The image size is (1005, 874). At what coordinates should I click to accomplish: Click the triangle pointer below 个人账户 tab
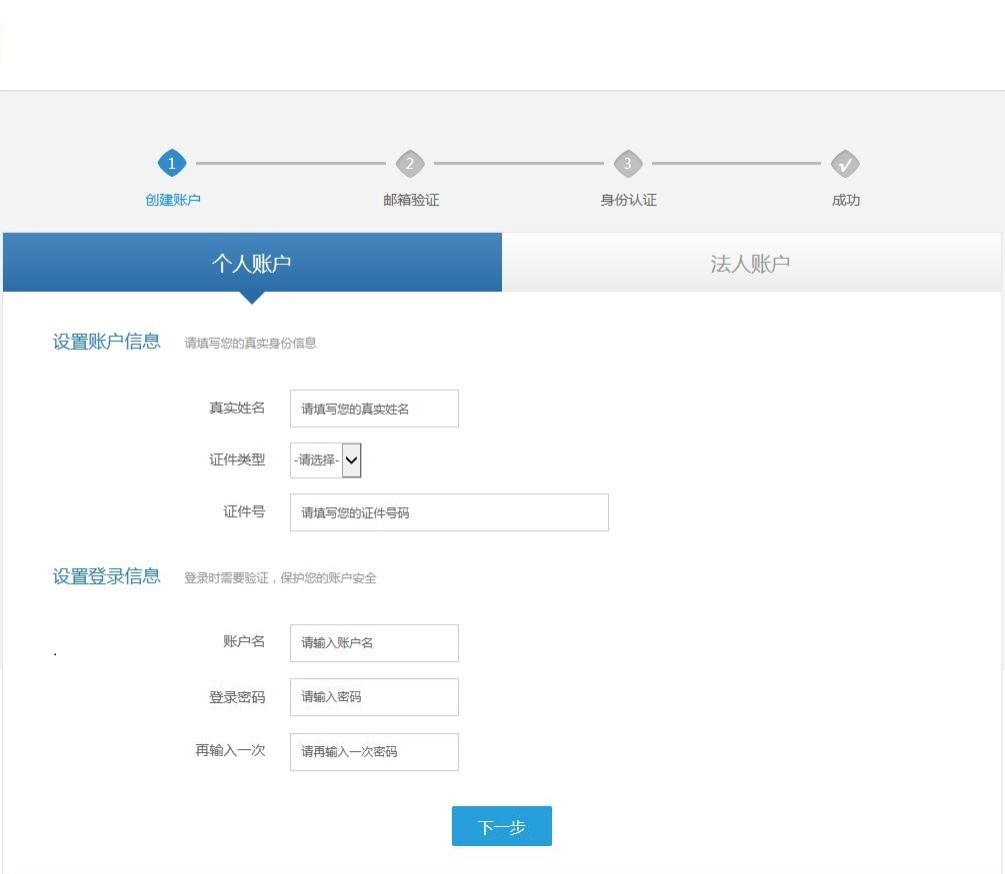pyautogui.click(x=252, y=297)
